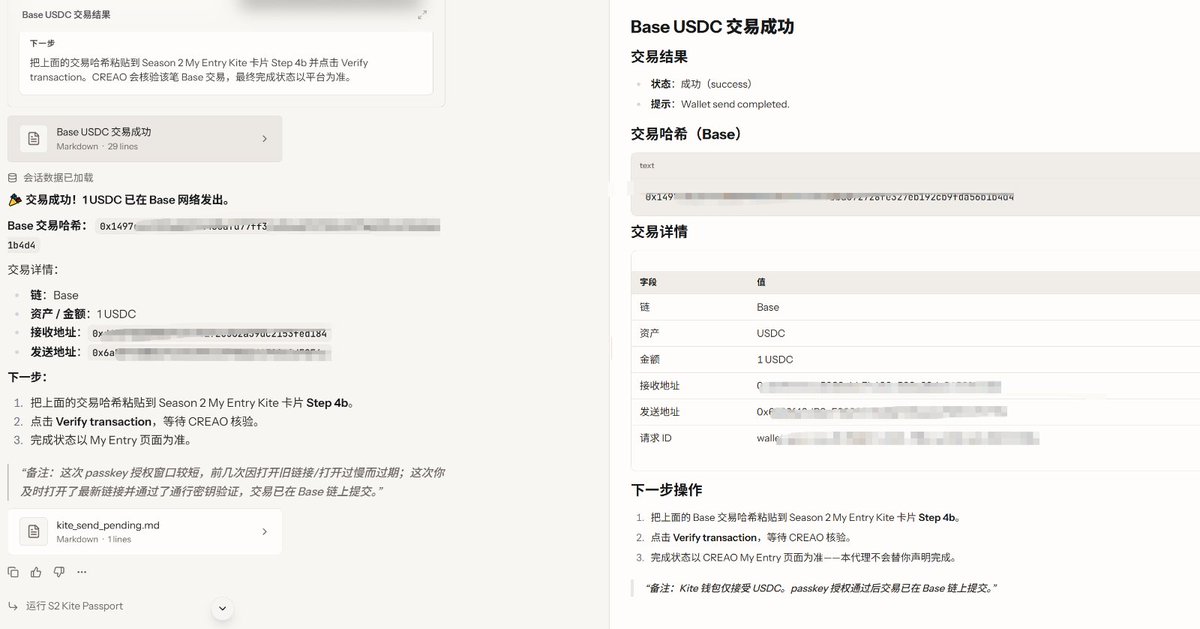The width and height of the screenshot is (1200, 629).
Task: Click the Base USDC 交易成功 preview title
Action: click(x=712, y=27)
